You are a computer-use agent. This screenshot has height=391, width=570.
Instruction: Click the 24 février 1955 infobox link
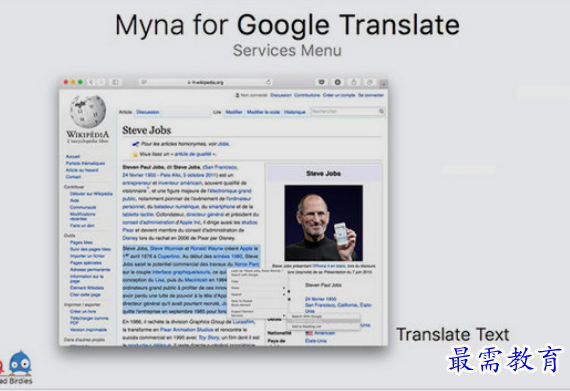pyautogui.click(x=321, y=299)
